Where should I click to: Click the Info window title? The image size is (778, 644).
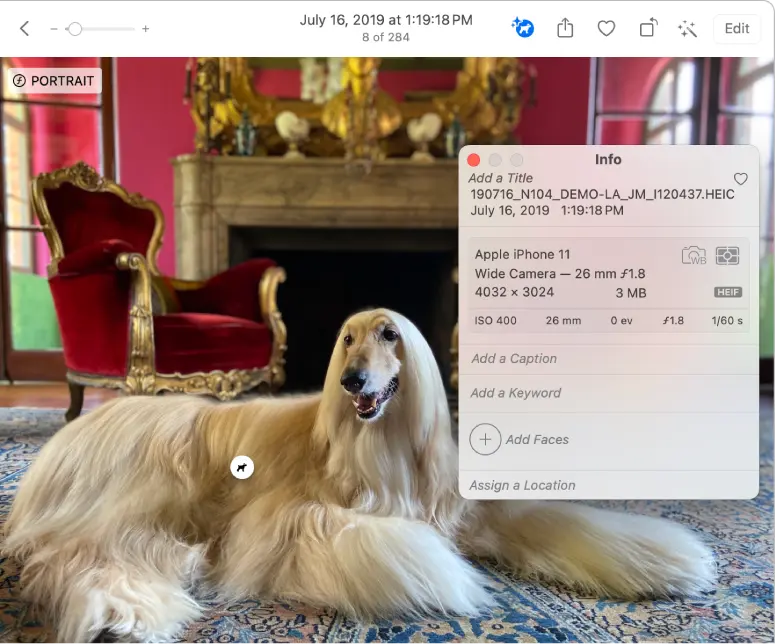[x=608, y=159]
